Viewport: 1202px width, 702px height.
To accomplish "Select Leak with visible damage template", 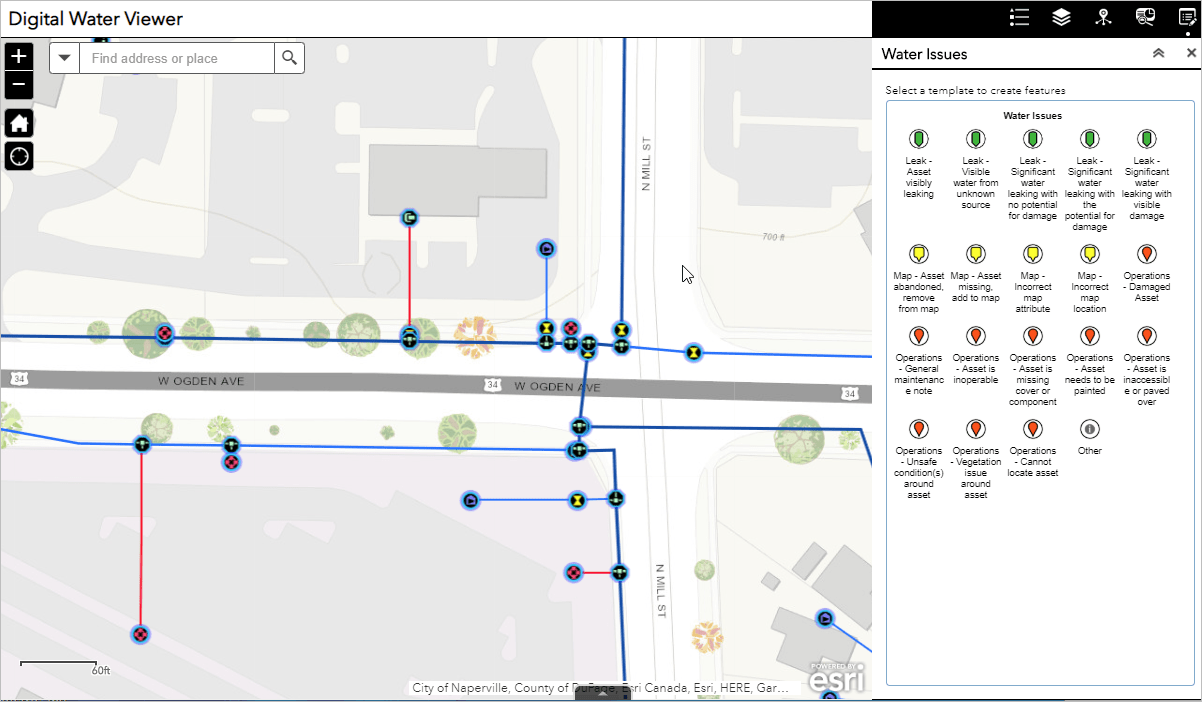I will coord(1147,175).
